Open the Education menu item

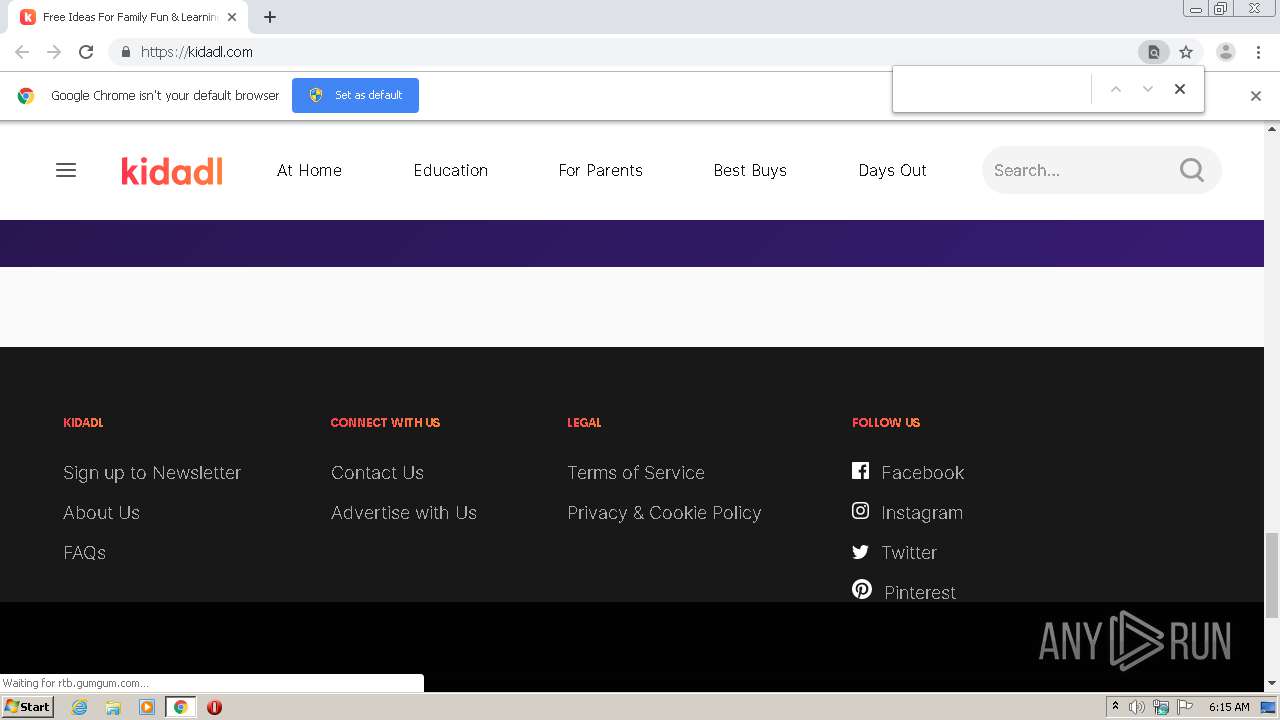(451, 170)
